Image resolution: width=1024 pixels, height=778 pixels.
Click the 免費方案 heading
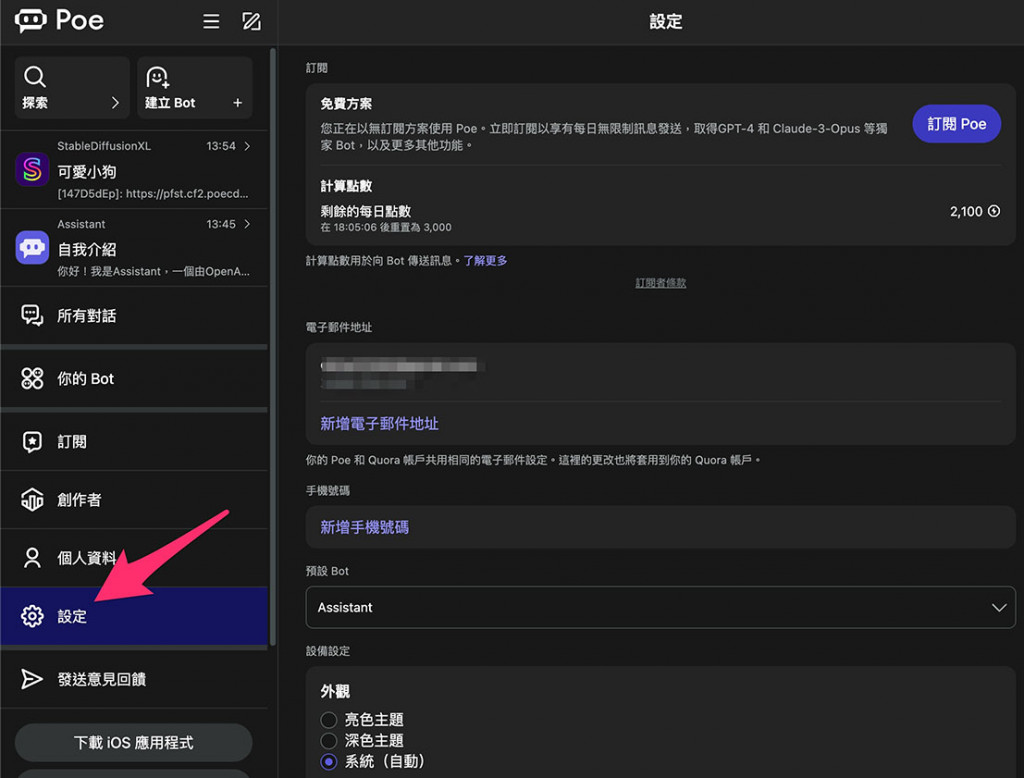coord(346,104)
